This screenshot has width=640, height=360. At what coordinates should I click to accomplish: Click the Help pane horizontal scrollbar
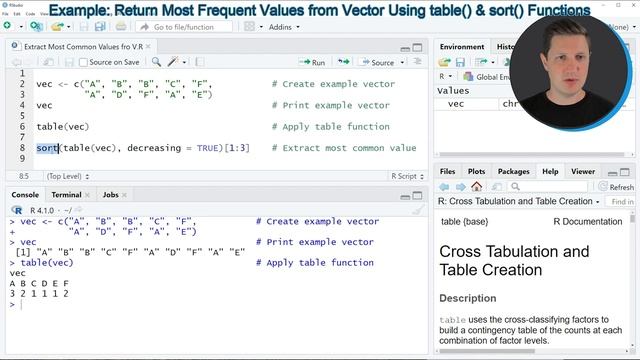coord(487,351)
